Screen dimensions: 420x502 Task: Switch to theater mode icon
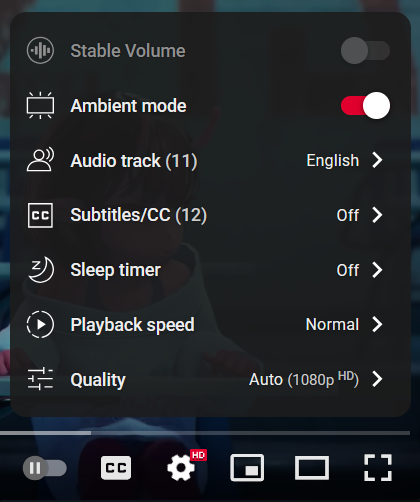point(312,468)
